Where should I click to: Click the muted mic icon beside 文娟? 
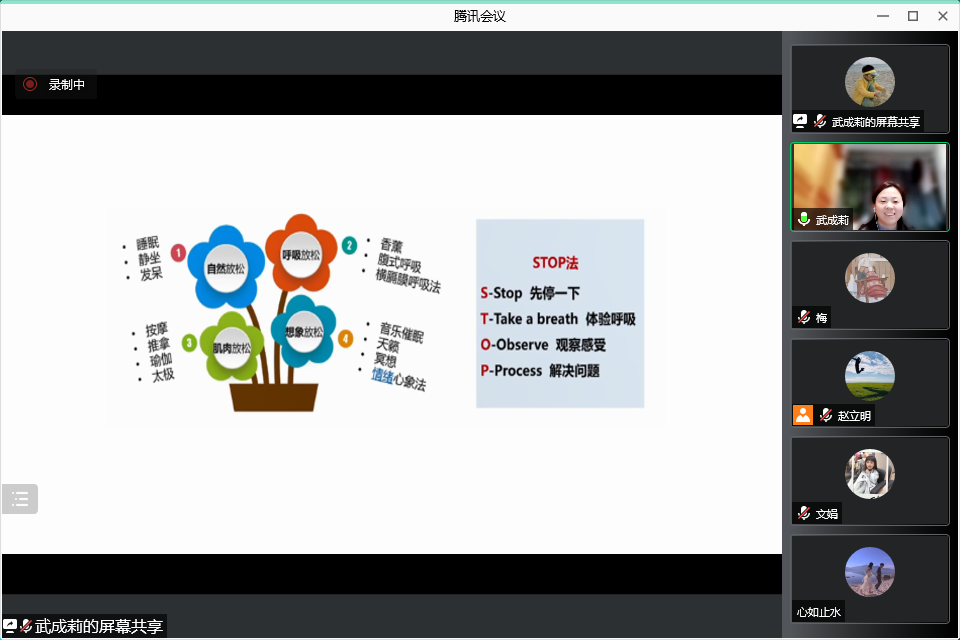pos(803,513)
